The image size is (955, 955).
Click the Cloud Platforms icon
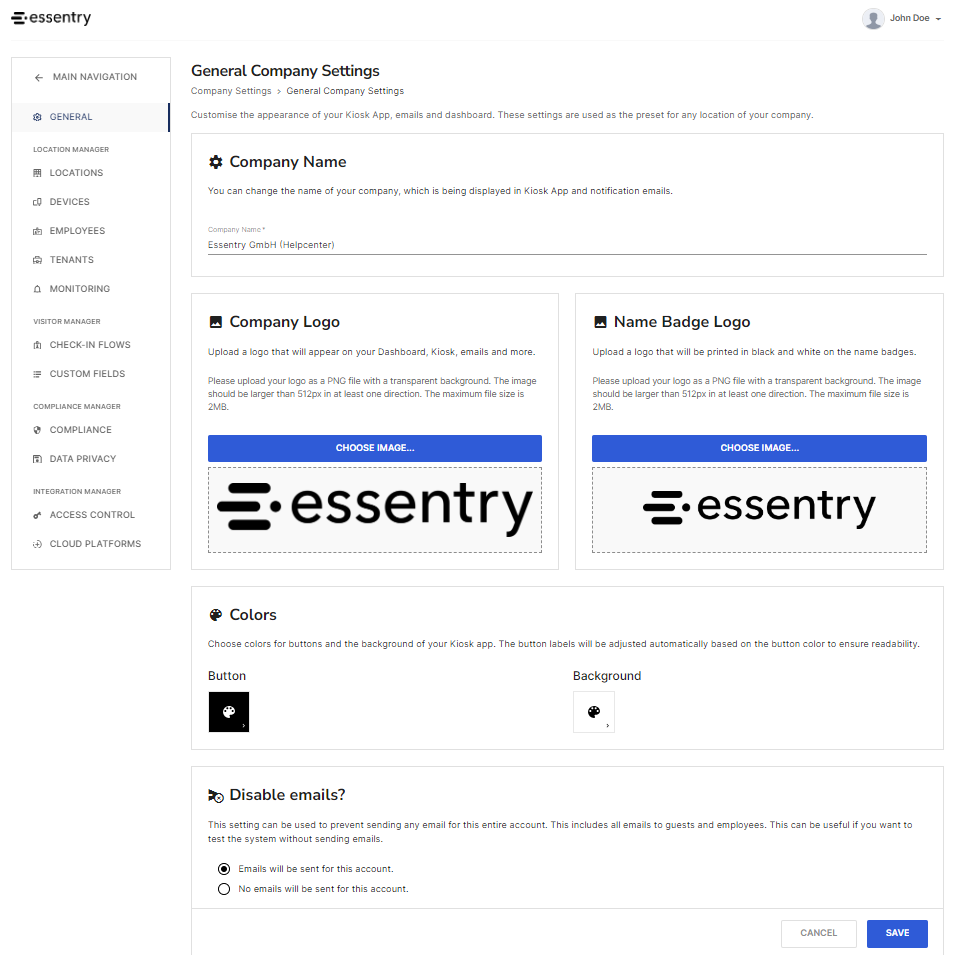point(37,544)
